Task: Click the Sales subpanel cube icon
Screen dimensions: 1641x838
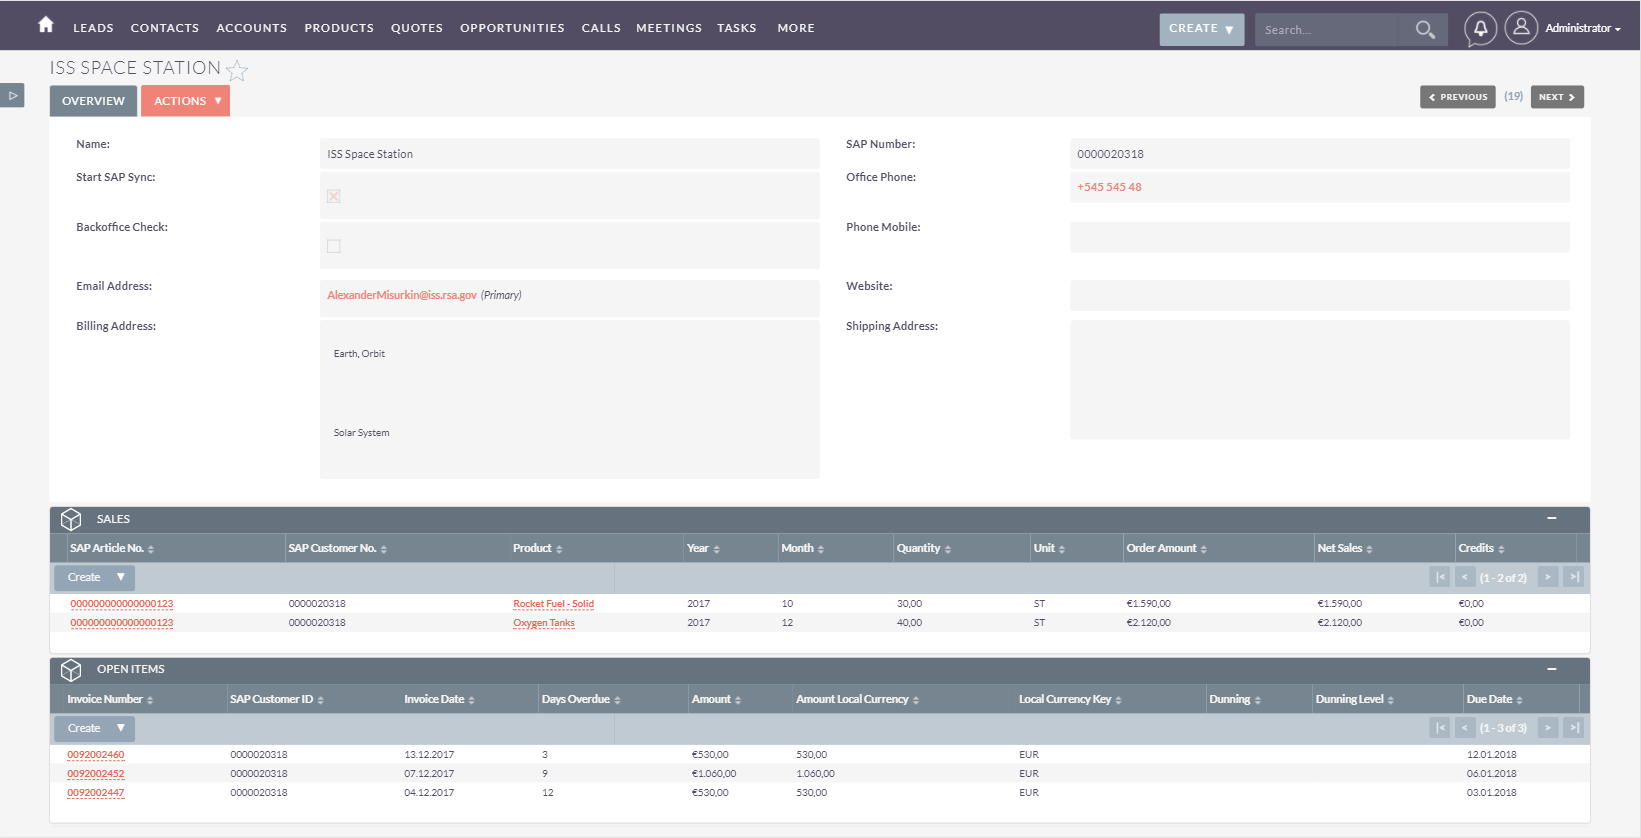Action: (71, 520)
